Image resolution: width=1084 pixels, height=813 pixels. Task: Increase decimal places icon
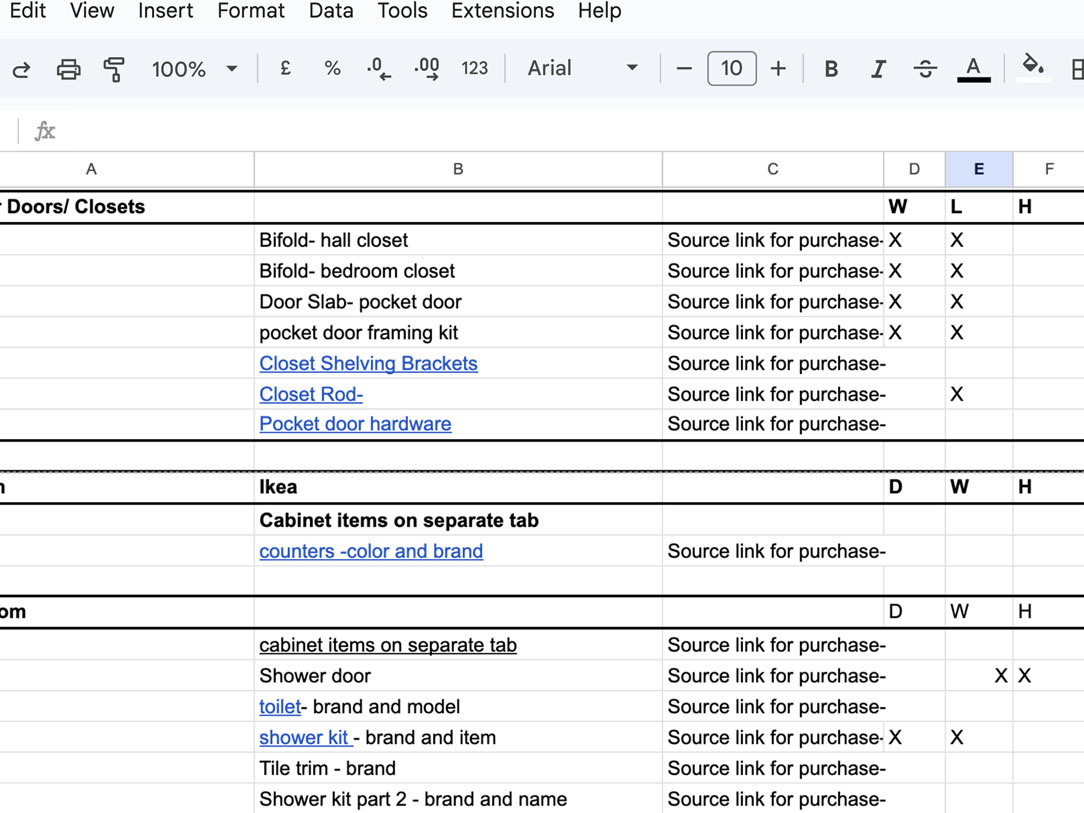click(x=427, y=68)
